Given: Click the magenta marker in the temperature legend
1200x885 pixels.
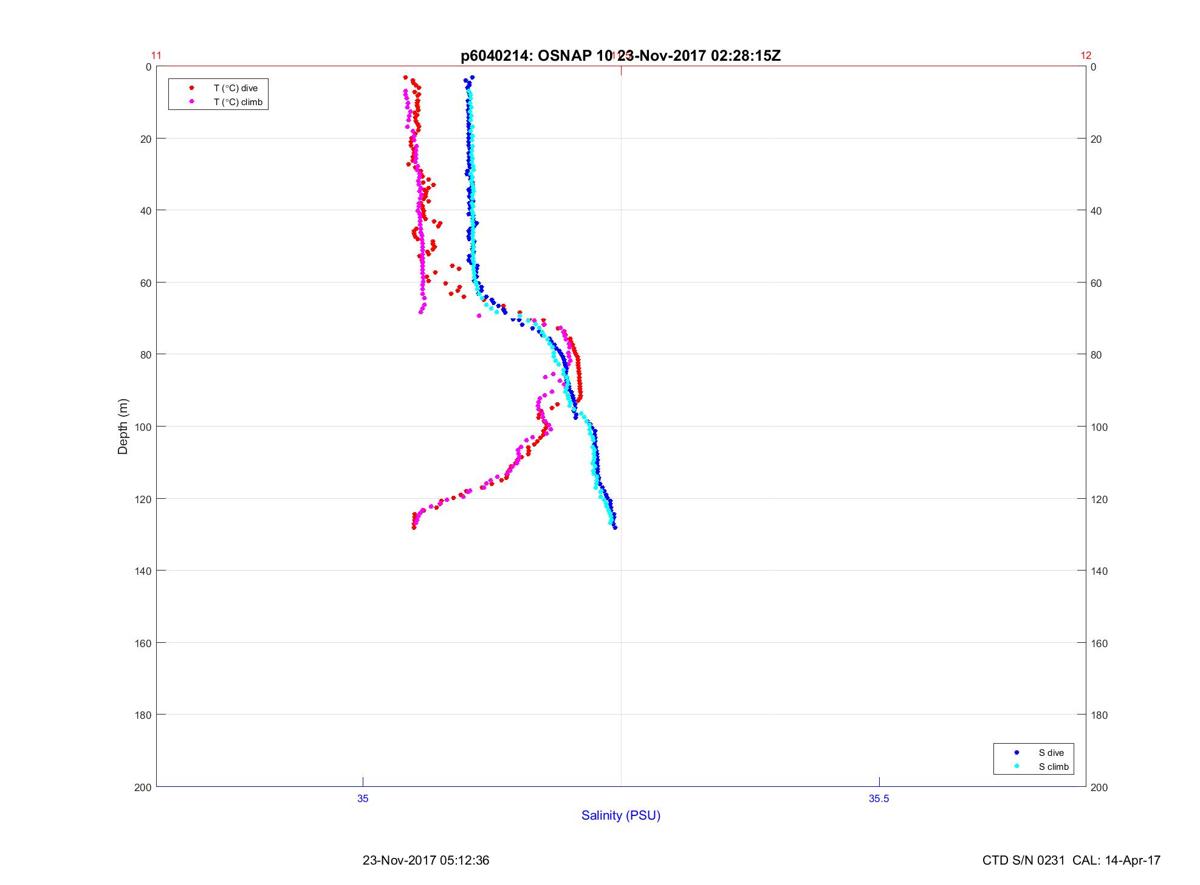Looking at the screenshot, I should pyautogui.click(x=191, y=102).
